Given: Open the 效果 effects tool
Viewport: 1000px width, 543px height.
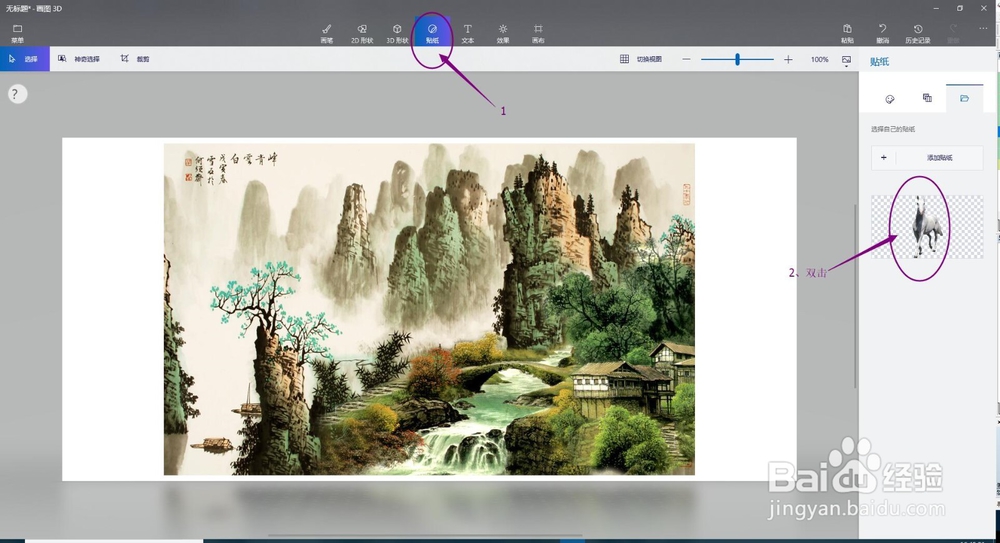Looking at the screenshot, I should tap(503, 33).
